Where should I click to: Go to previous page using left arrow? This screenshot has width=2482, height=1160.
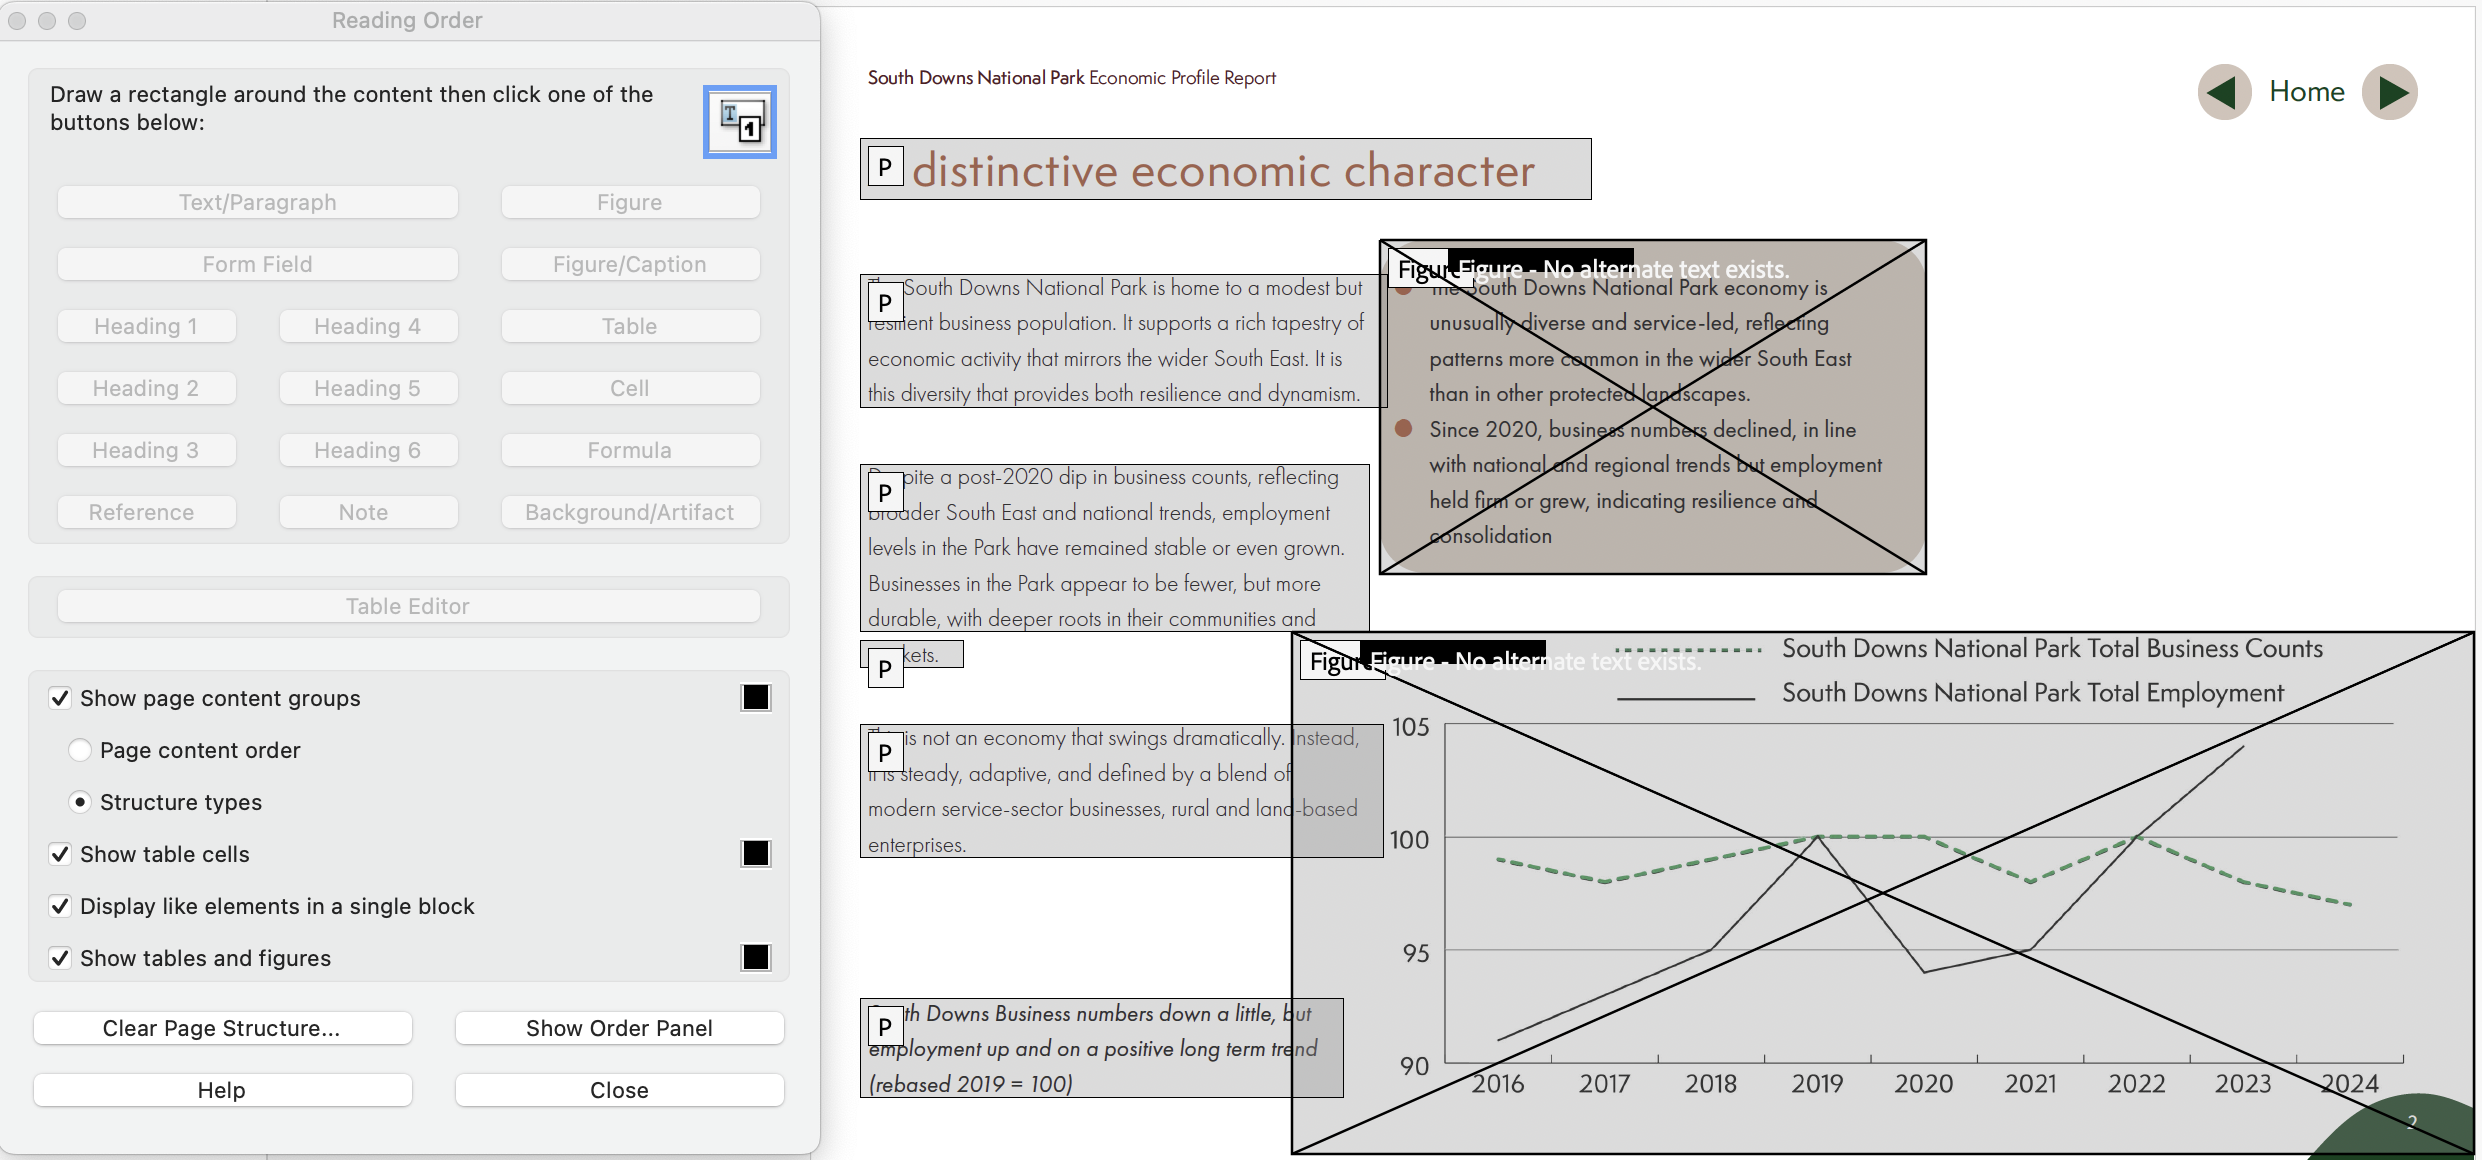(x=2224, y=92)
